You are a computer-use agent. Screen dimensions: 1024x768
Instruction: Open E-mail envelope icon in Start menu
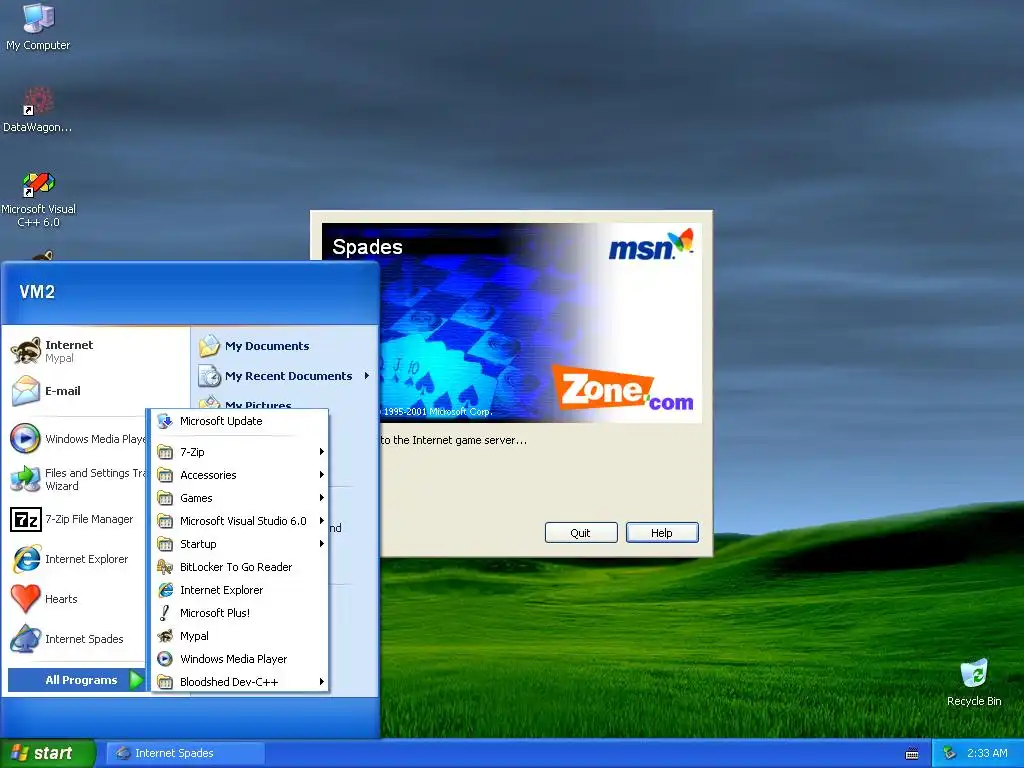click(x=26, y=391)
